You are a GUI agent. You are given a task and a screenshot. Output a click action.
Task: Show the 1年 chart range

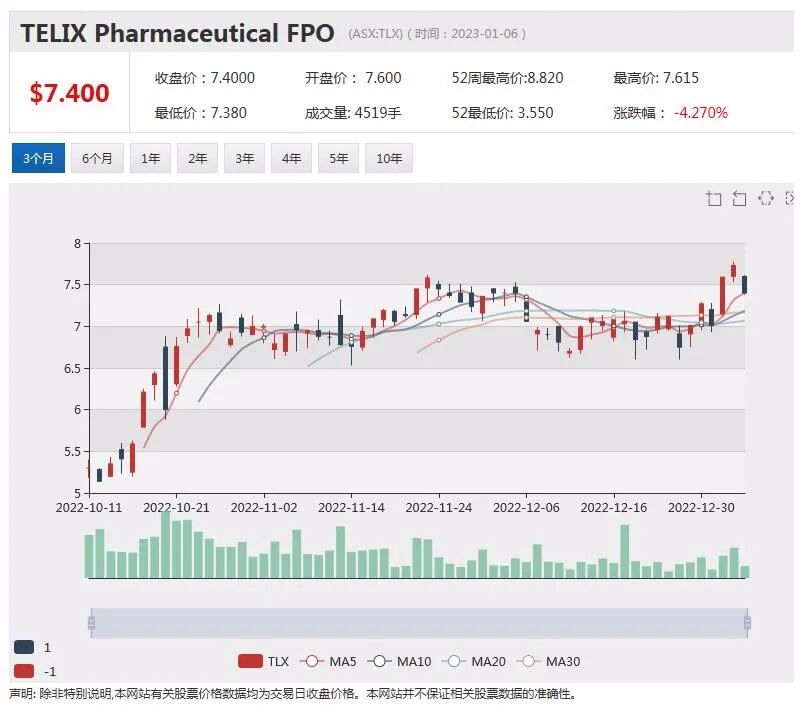150,158
